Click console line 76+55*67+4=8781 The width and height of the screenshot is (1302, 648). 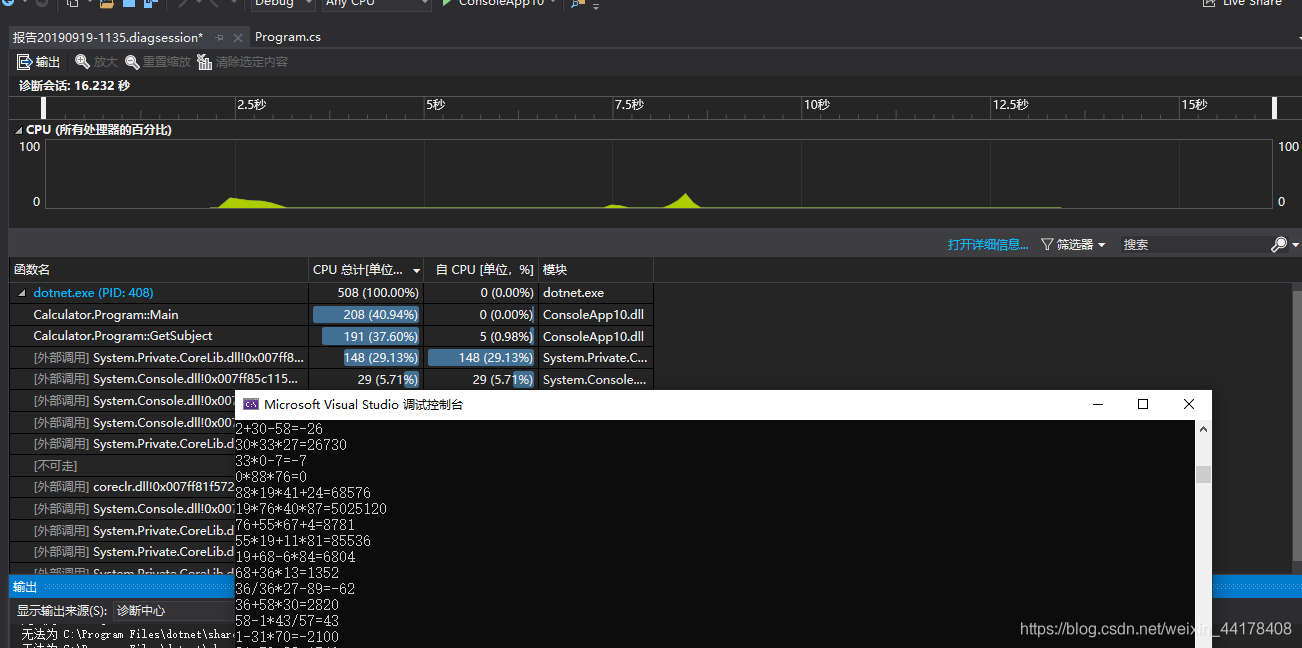295,525
